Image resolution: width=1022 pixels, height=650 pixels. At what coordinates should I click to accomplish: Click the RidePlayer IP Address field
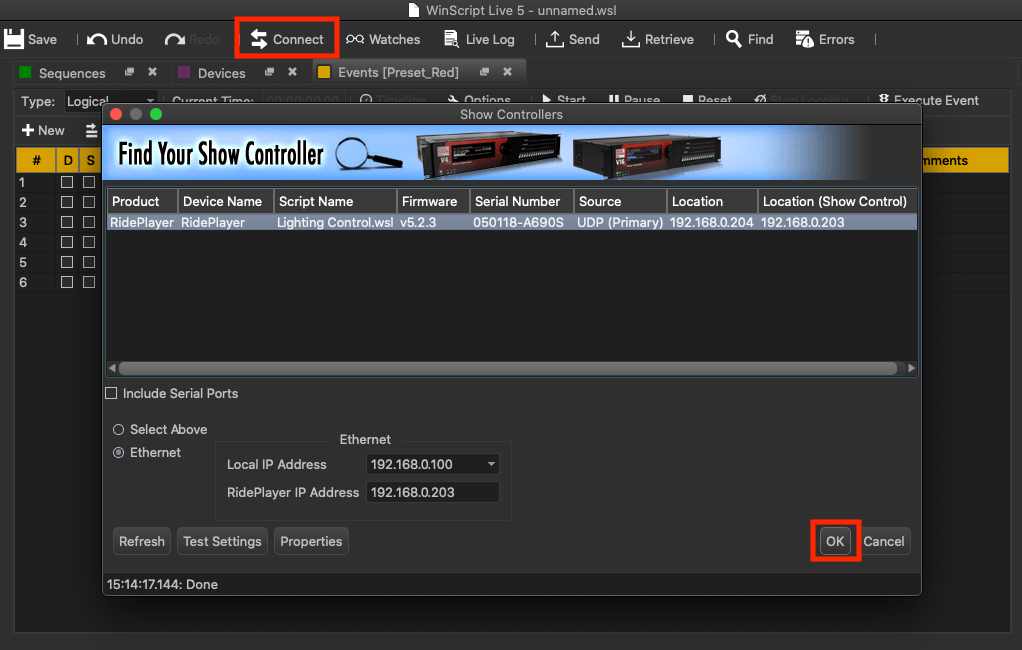pos(433,492)
